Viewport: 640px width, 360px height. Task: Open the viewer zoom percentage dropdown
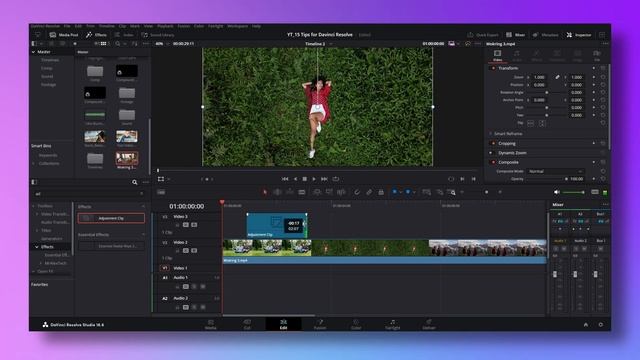161,44
